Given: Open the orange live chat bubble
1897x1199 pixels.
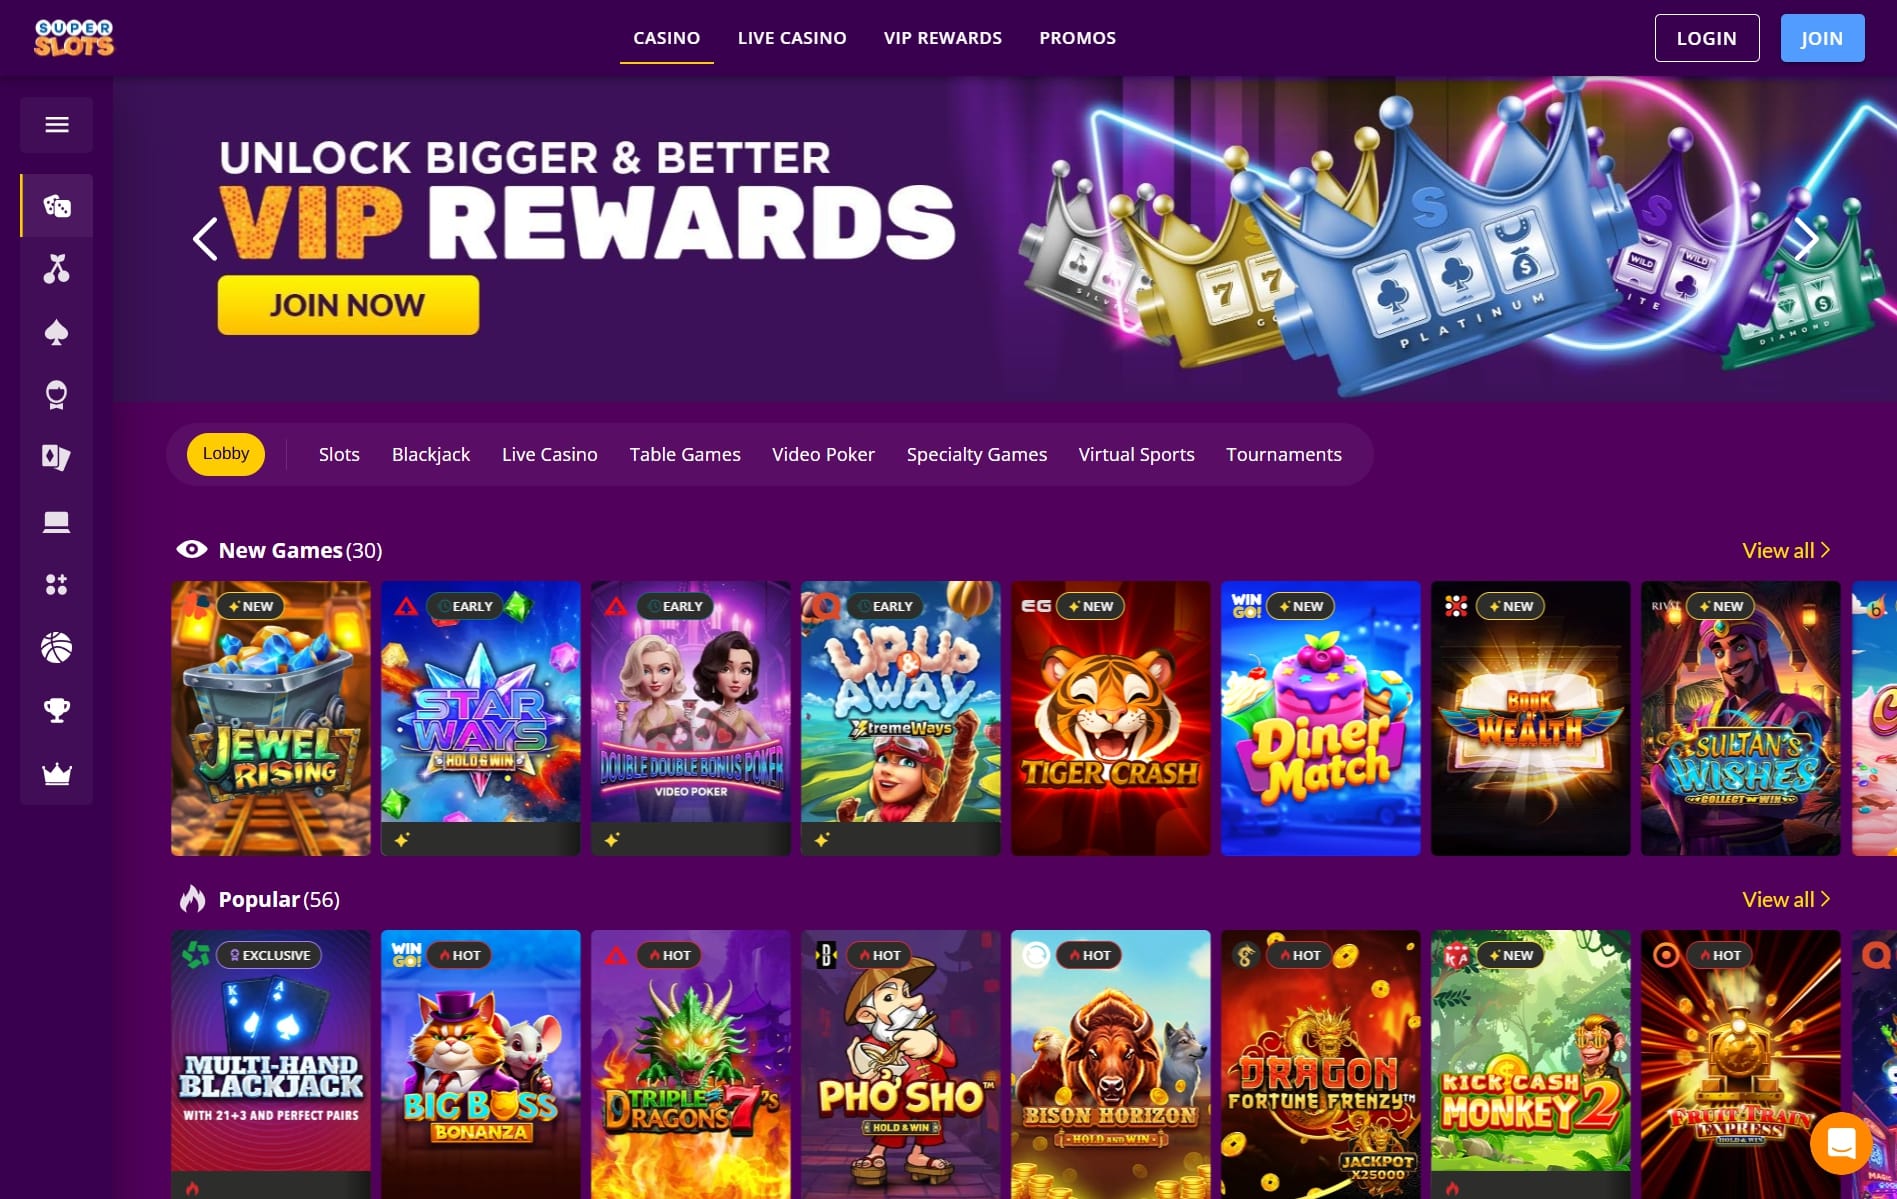Looking at the screenshot, I should tap(1841, 1143).
